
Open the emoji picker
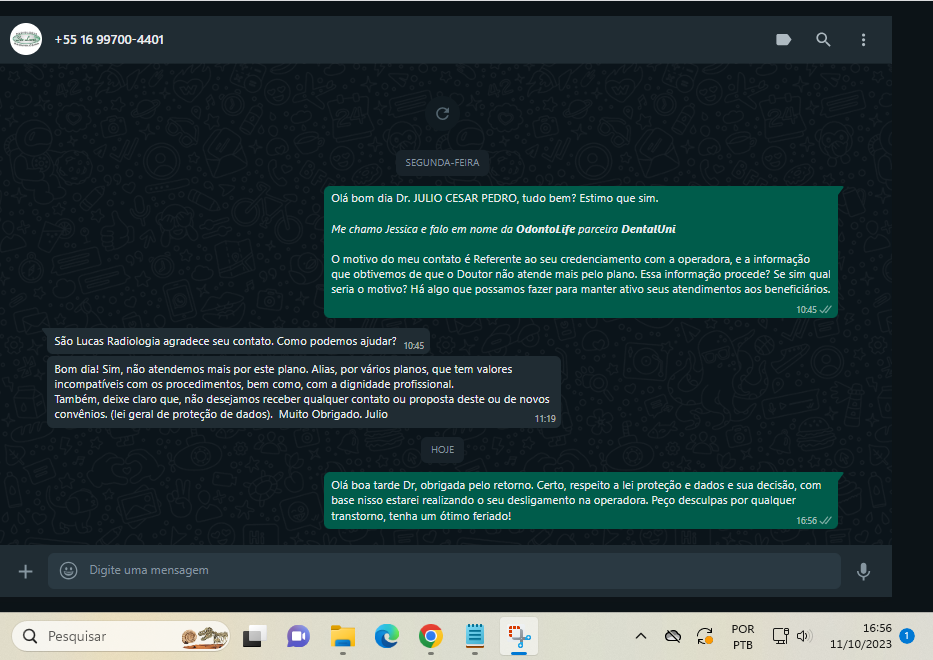[x=68, y=570]
